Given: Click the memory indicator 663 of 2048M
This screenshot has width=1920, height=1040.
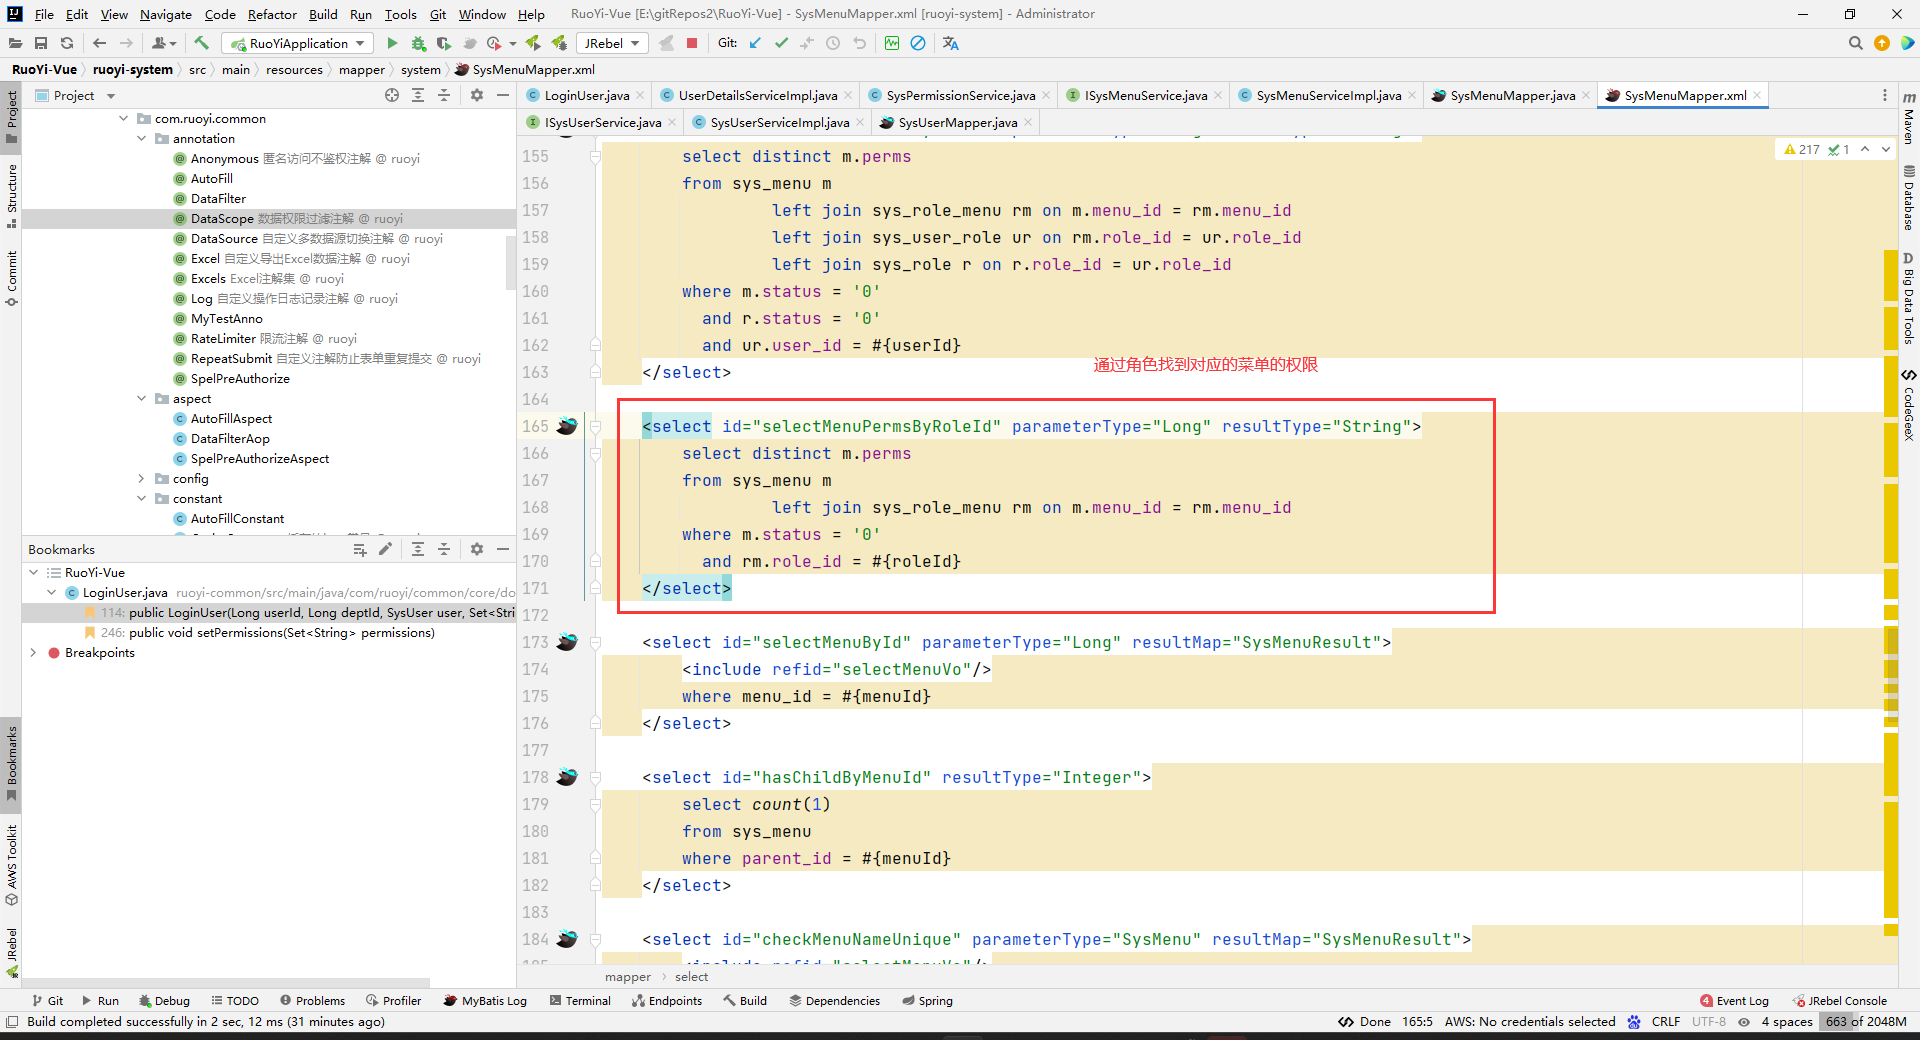Looking at the screenshot, I should tap(1866, 1021).
